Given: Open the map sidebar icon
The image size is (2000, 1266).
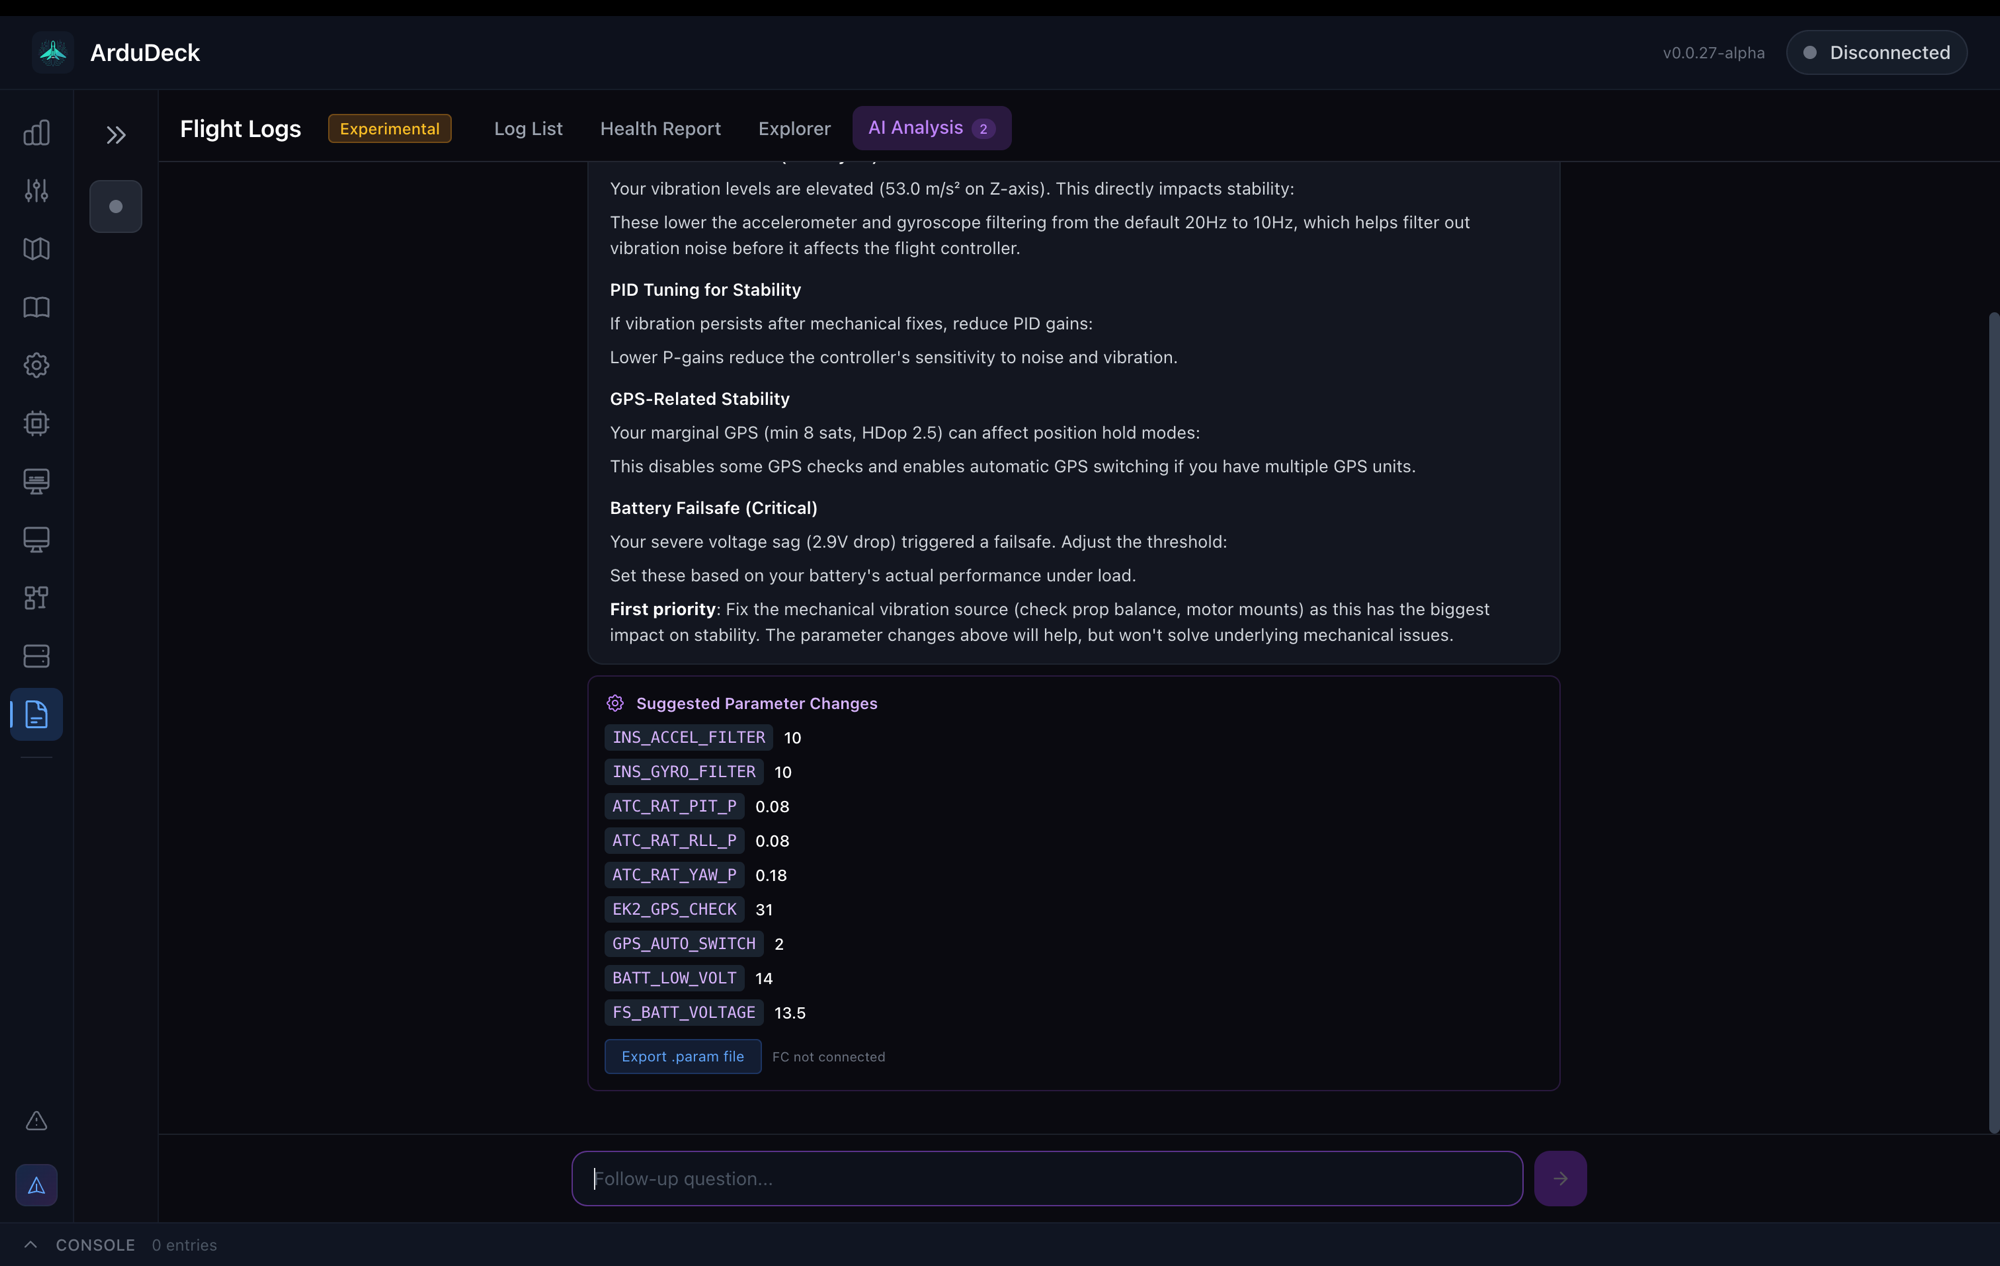Looking at the screenshot, I should click(36, 249).
